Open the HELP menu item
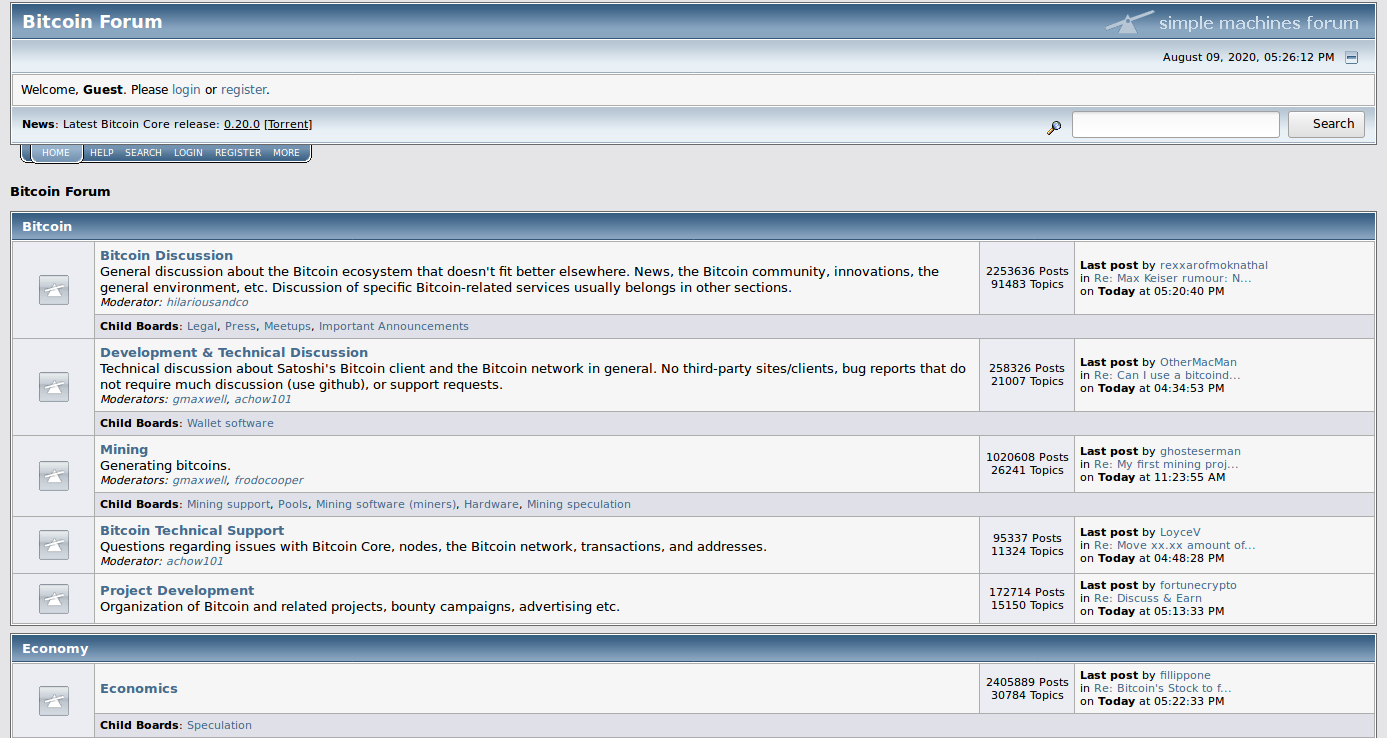 (x=102, y=153)
